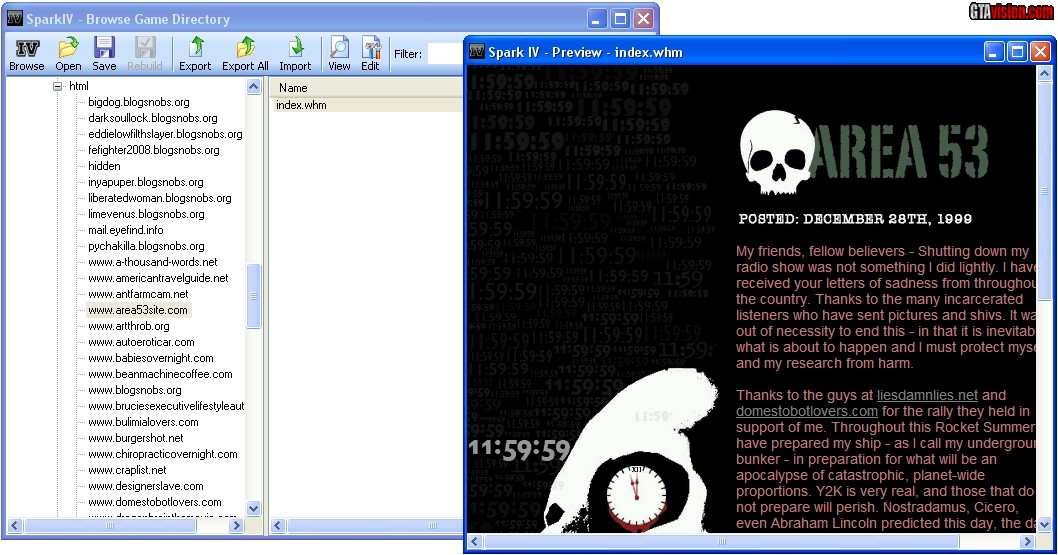The height and width of the screenshot is (555, 1058).
Task: Open the domestobotlovers.com hyperlink
Action: (x=806, y=411)
